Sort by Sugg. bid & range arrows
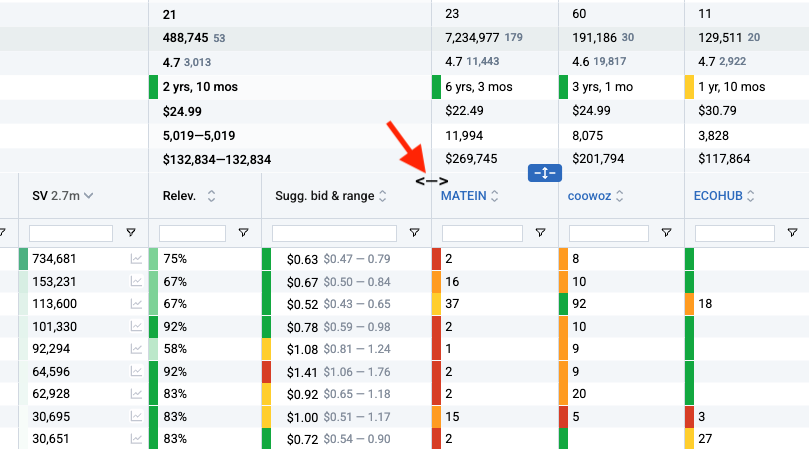This screenshot has height=449, width=809. coord(383,196)
